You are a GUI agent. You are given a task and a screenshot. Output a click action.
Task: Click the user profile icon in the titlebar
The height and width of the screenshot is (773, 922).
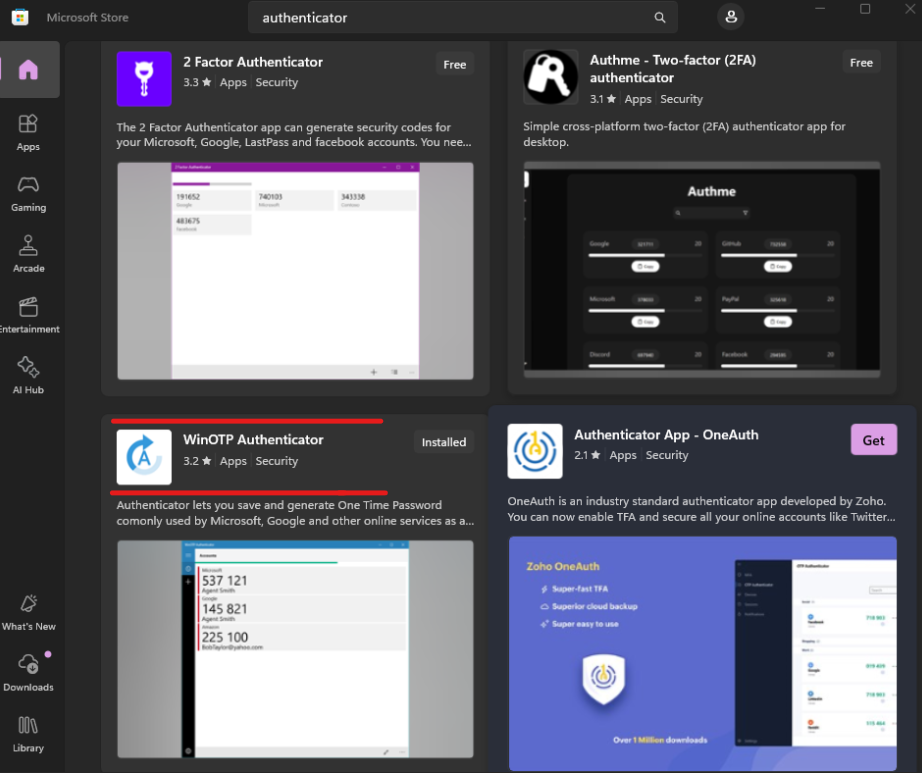pos(731,16)
